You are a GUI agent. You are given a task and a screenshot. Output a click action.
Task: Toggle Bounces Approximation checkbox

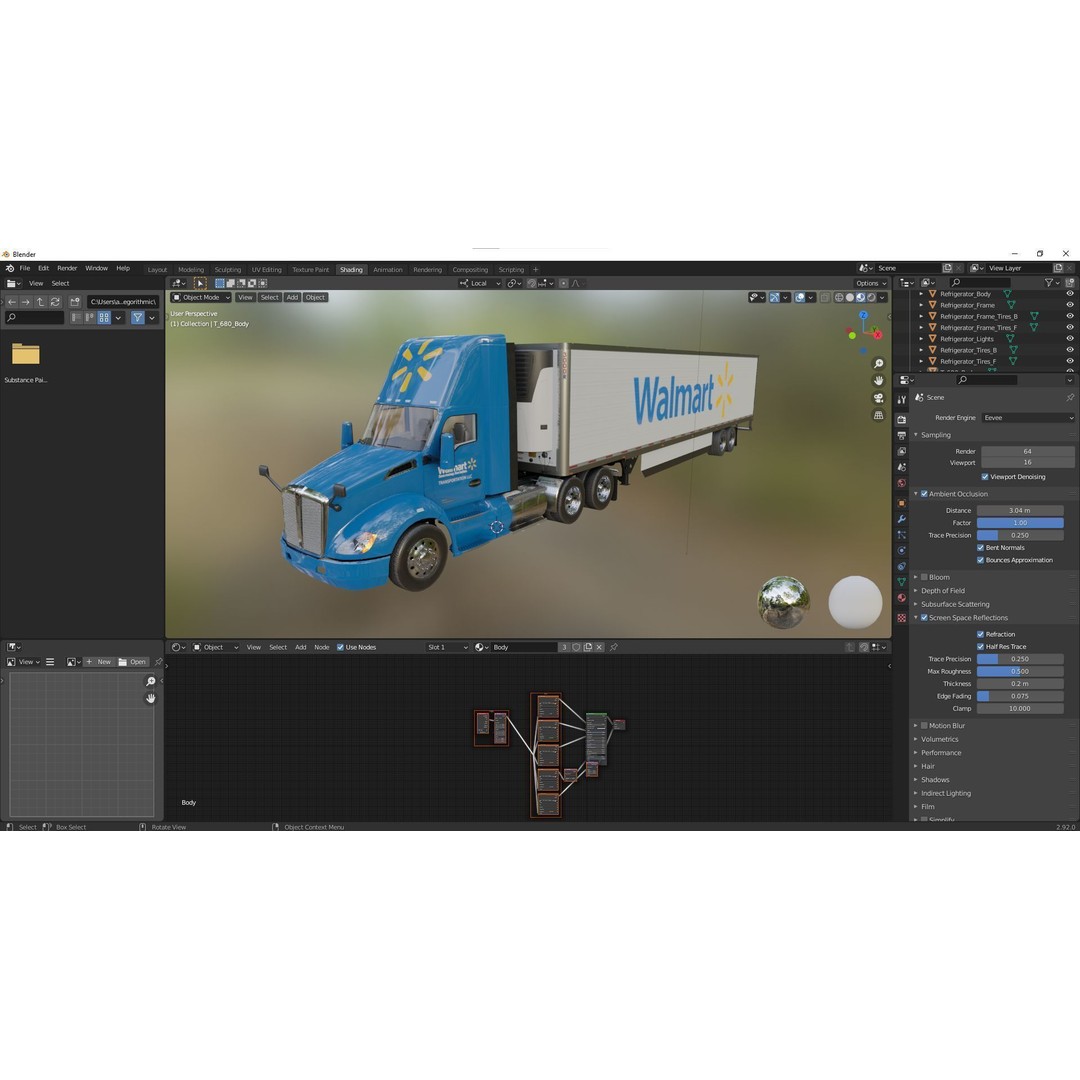pyautogui.click(x=980, y=560)
